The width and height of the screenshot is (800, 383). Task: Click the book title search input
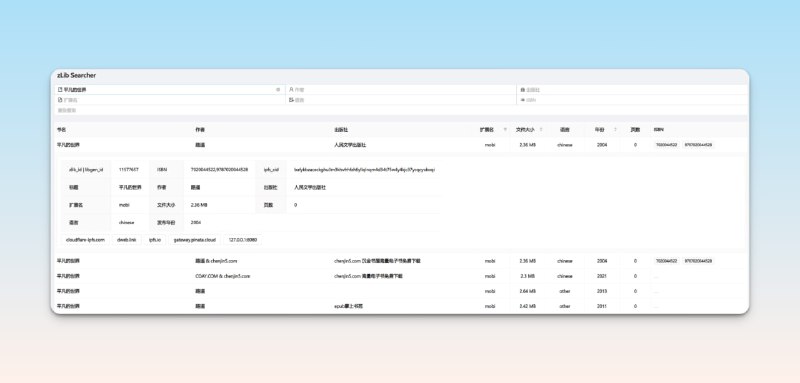click(x=170, y=90)
